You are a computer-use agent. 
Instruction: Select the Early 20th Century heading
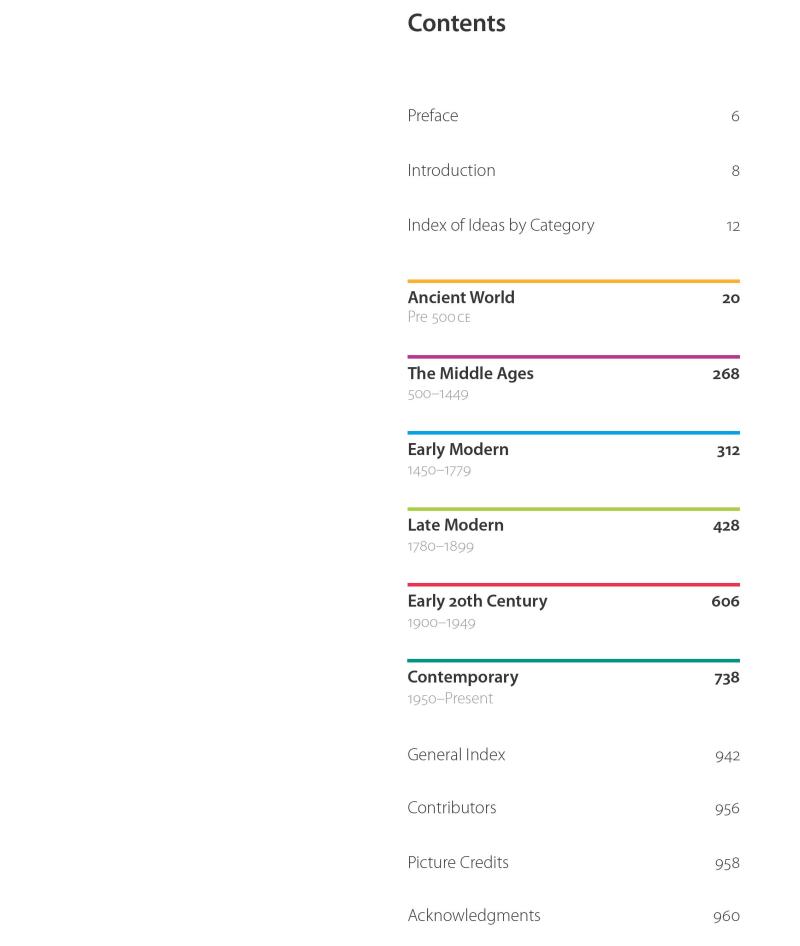point(477,602)
